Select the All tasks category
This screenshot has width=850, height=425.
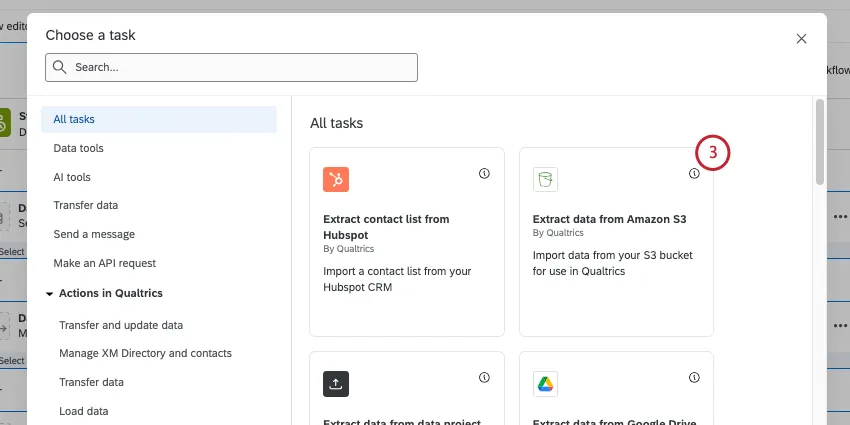tap(74, 119)
